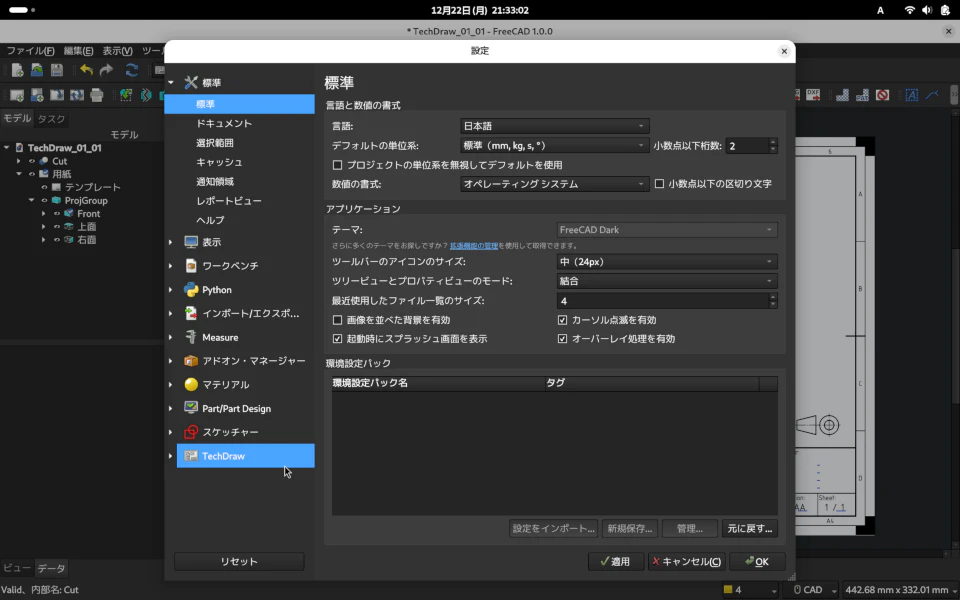
Task: Open the ツールバーのアイコンのサイズ dropdown
Action: pyautogui.click(x=667, y=261)
